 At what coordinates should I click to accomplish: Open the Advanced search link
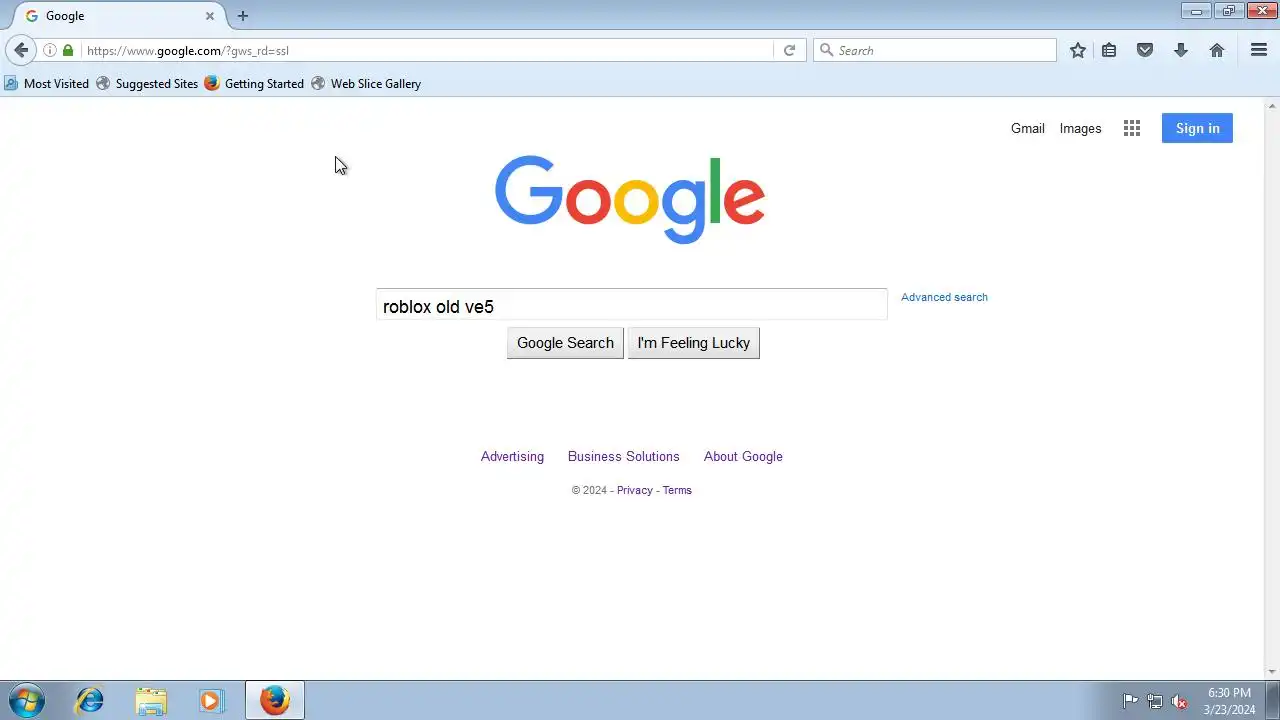944,297
